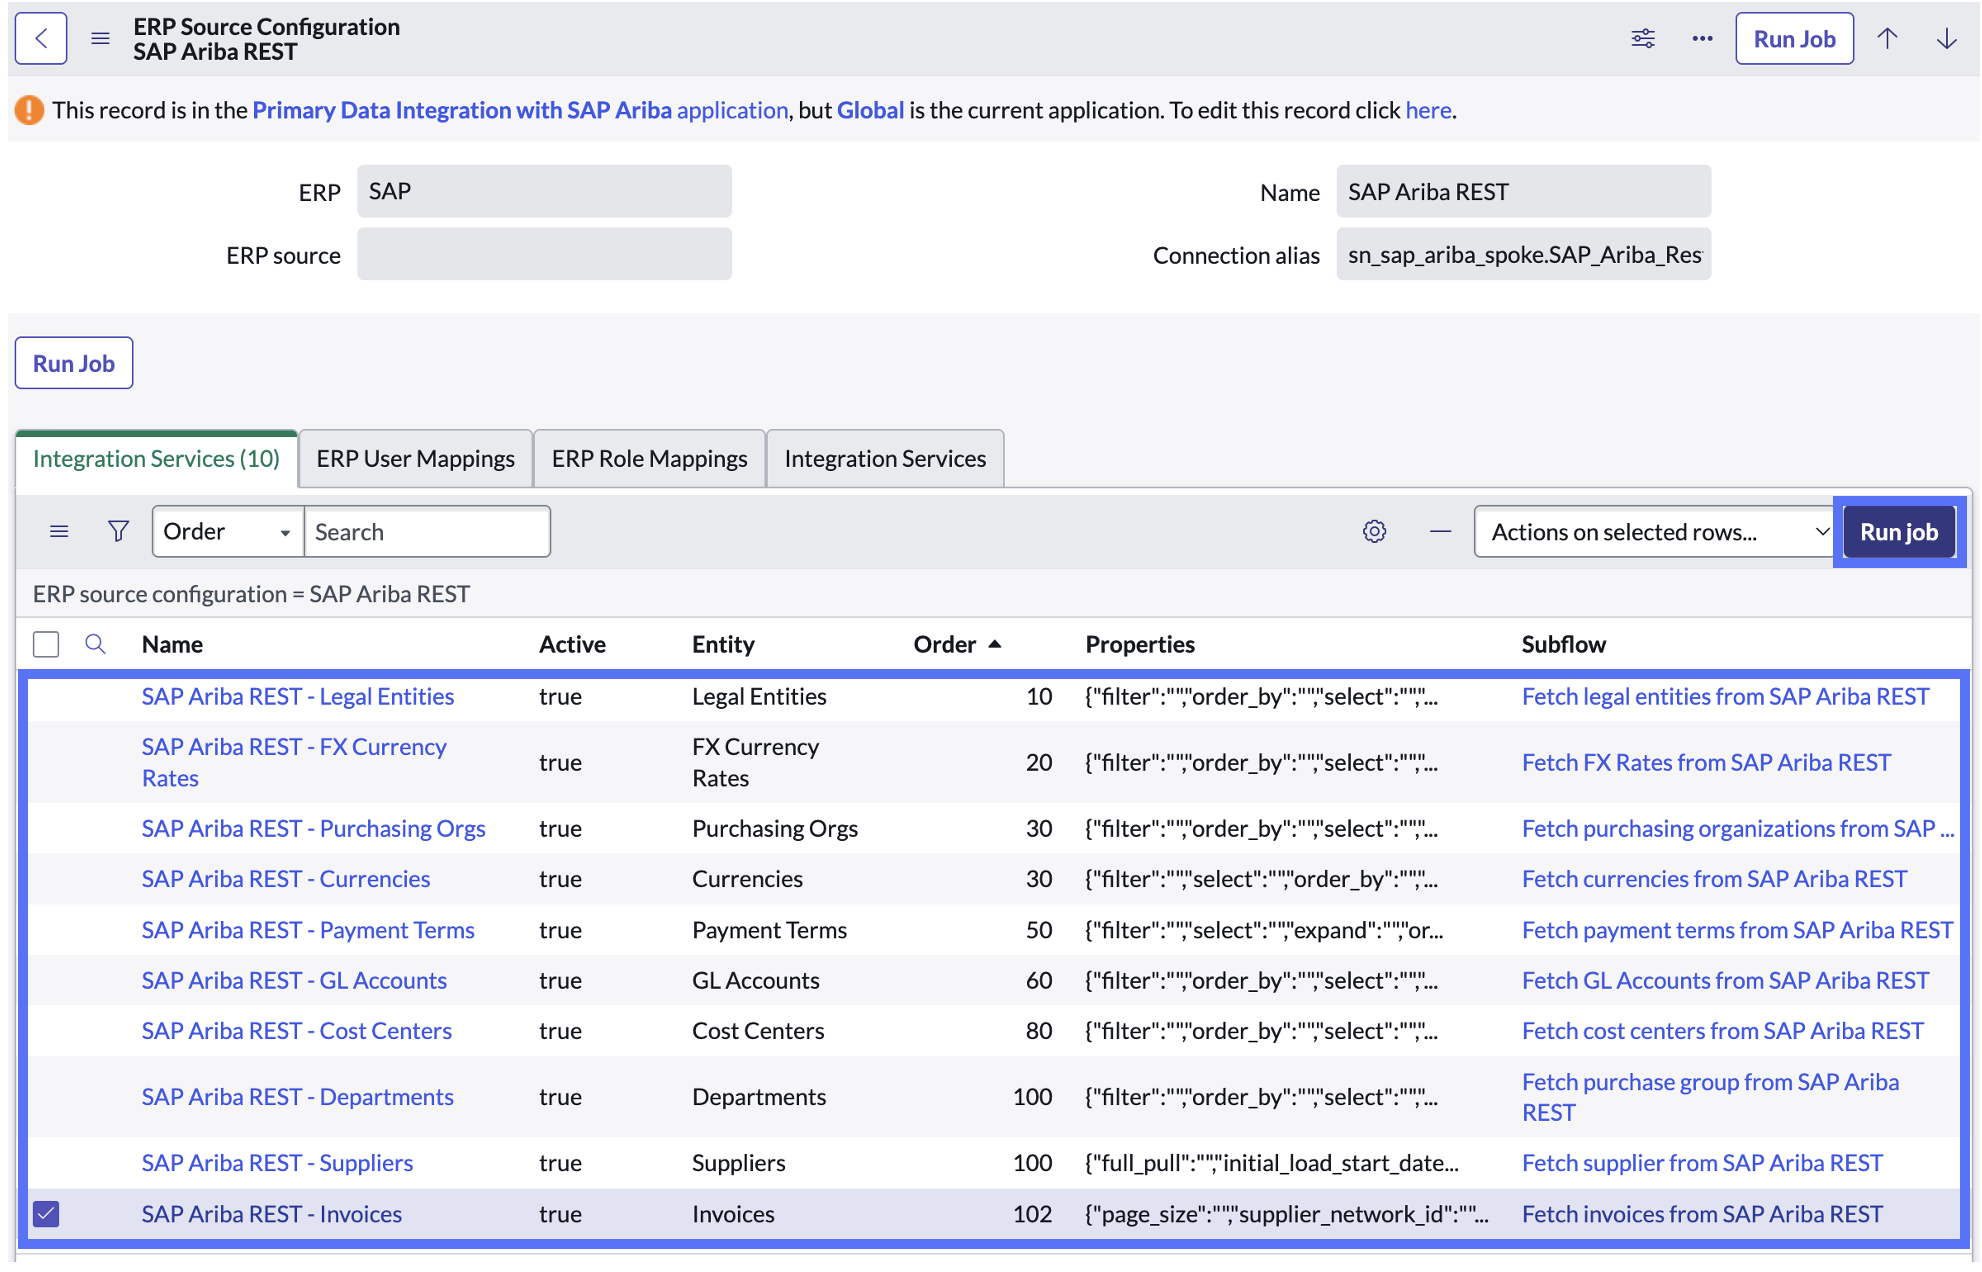Click the Invoices row Properties cell
1982x1272 pixels.
[1286, 1214]
